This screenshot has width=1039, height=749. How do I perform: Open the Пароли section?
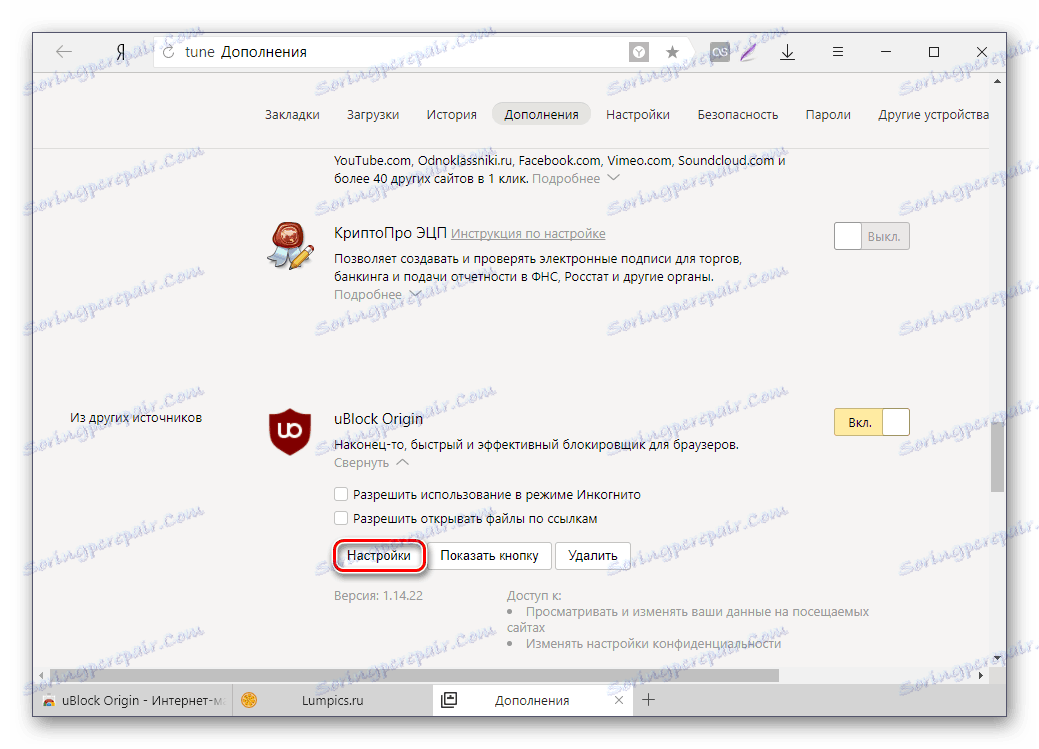tap(828, 115)
